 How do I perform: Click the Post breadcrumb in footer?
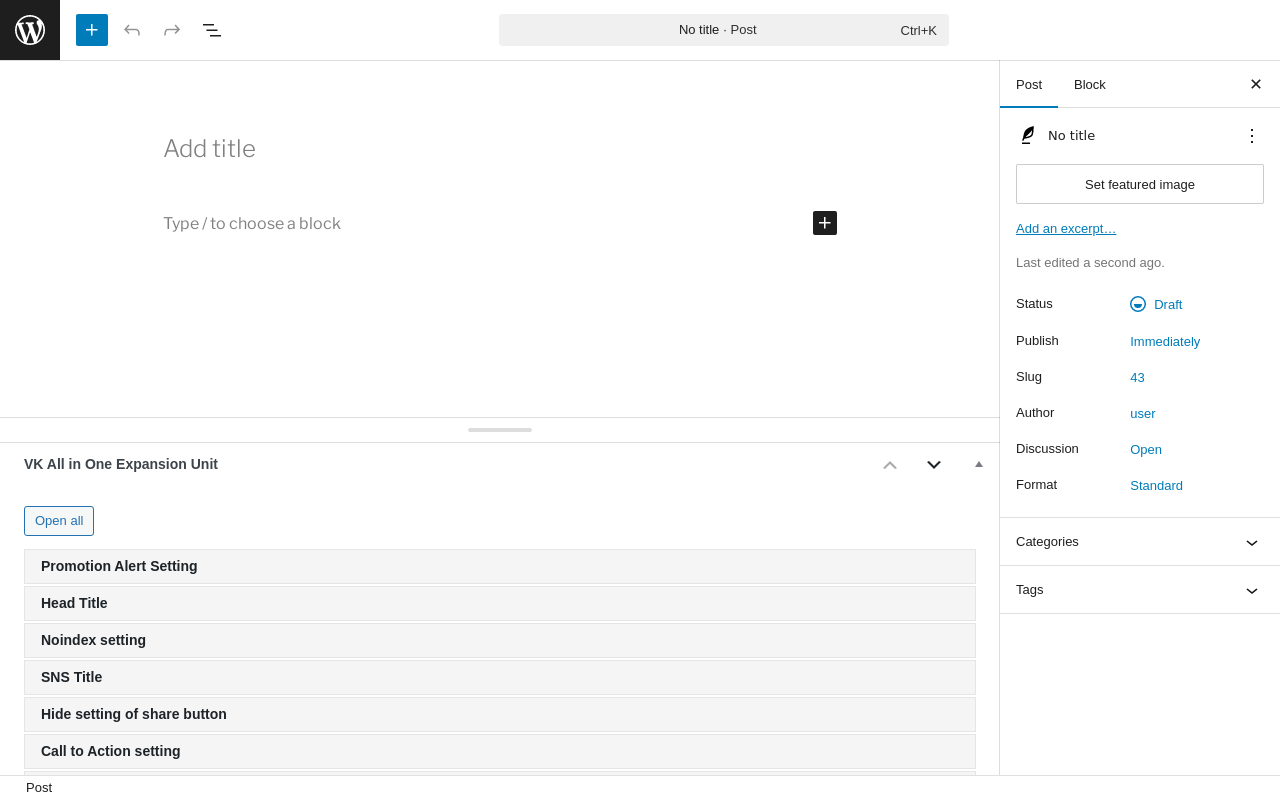[39, 788]
